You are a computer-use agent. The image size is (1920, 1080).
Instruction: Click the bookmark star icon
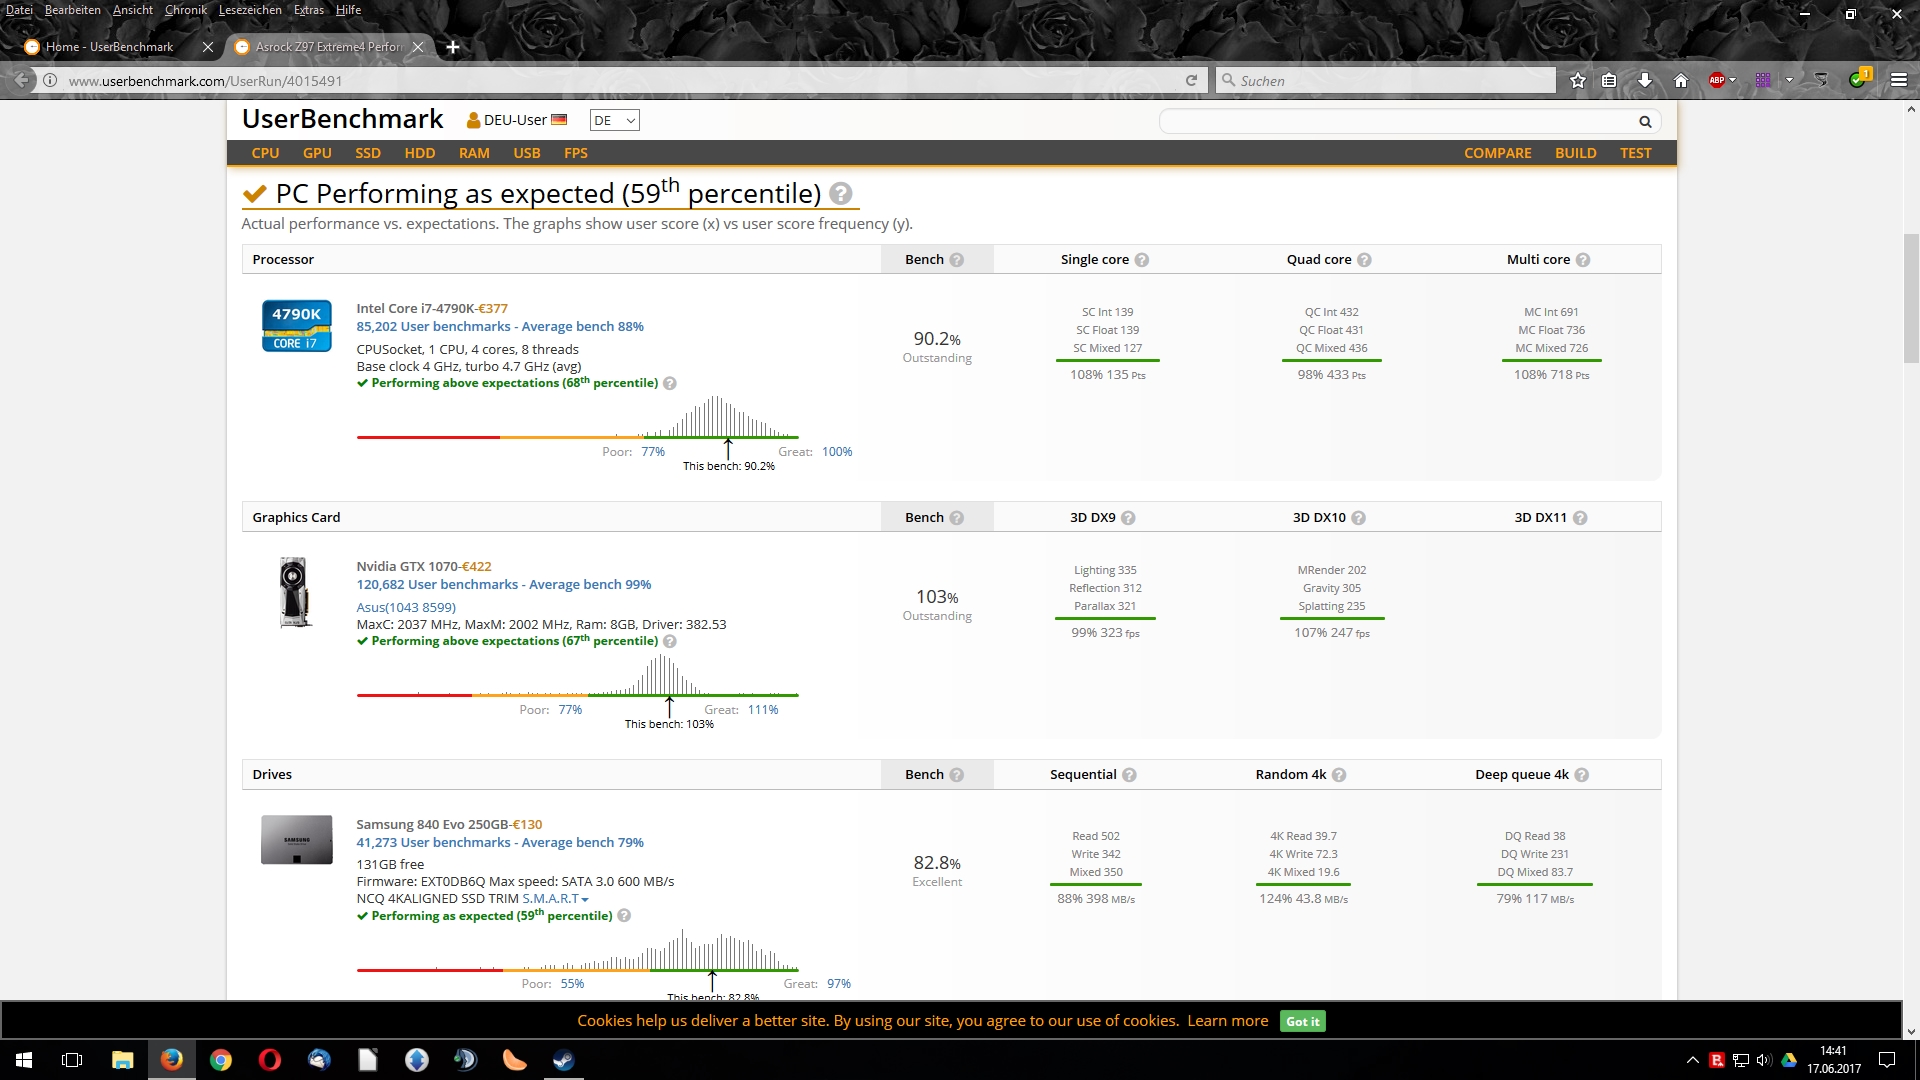point(1578,81)
